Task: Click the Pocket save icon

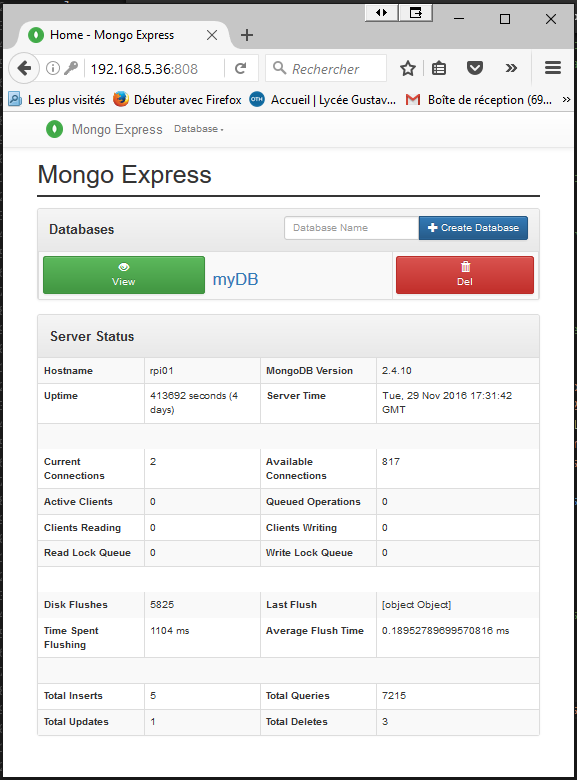Action: (475, 68)
